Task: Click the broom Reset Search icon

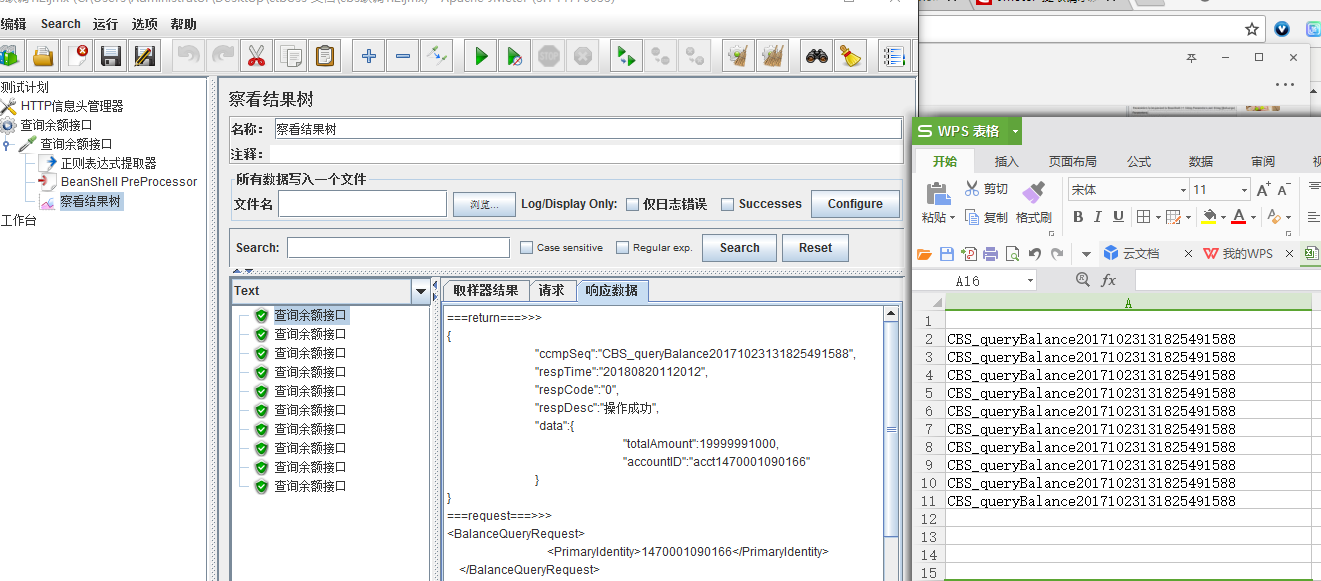Action: (850, 57)
